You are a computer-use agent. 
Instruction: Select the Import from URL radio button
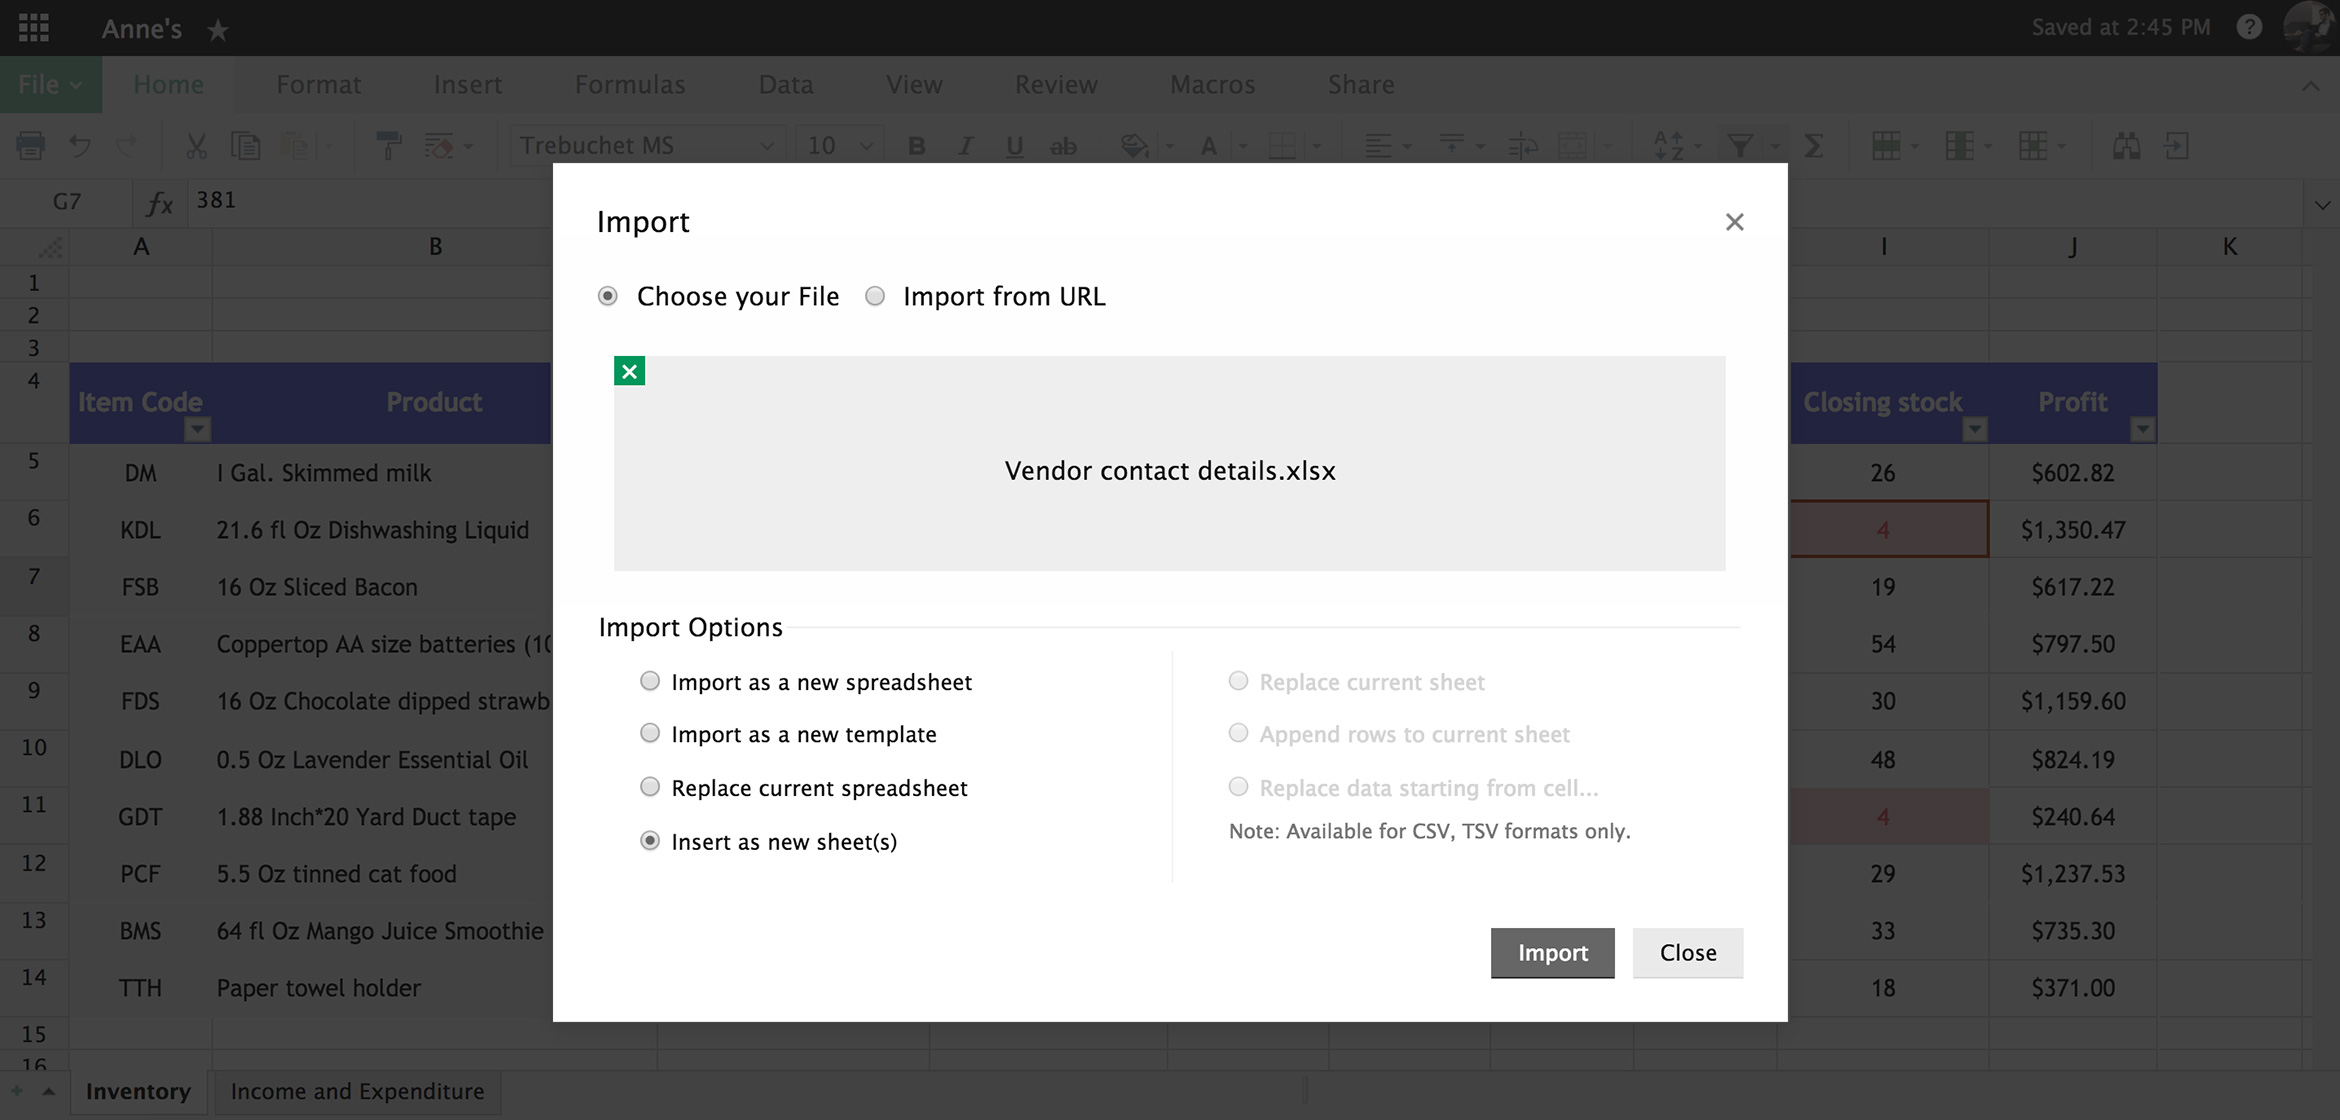(875, 296)
